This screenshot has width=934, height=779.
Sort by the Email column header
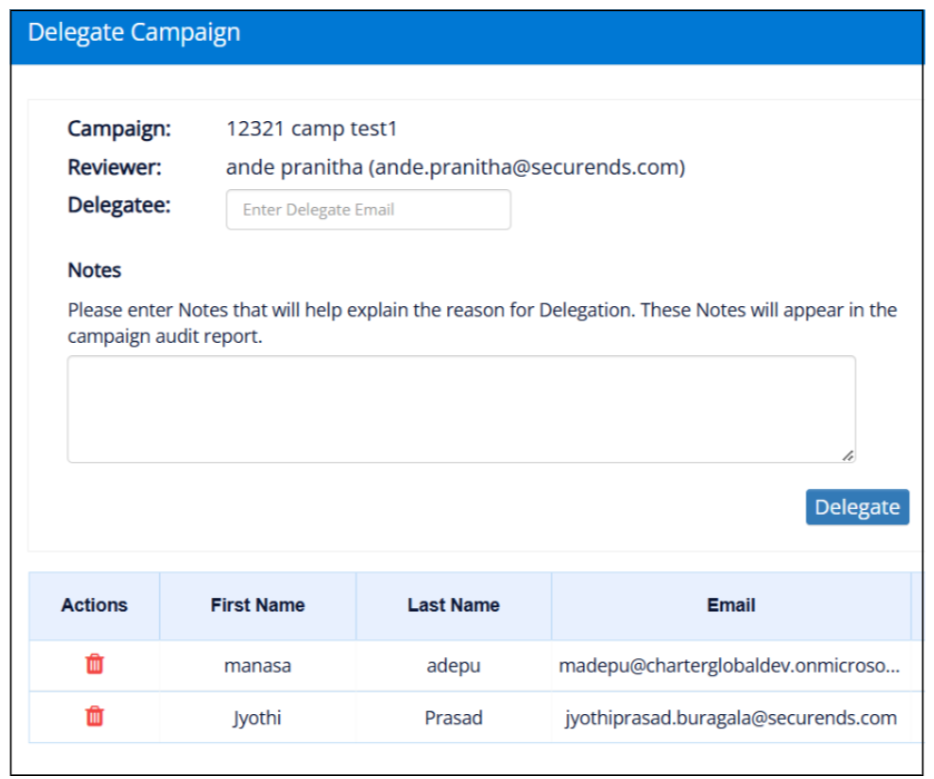(x=731, y=605)
